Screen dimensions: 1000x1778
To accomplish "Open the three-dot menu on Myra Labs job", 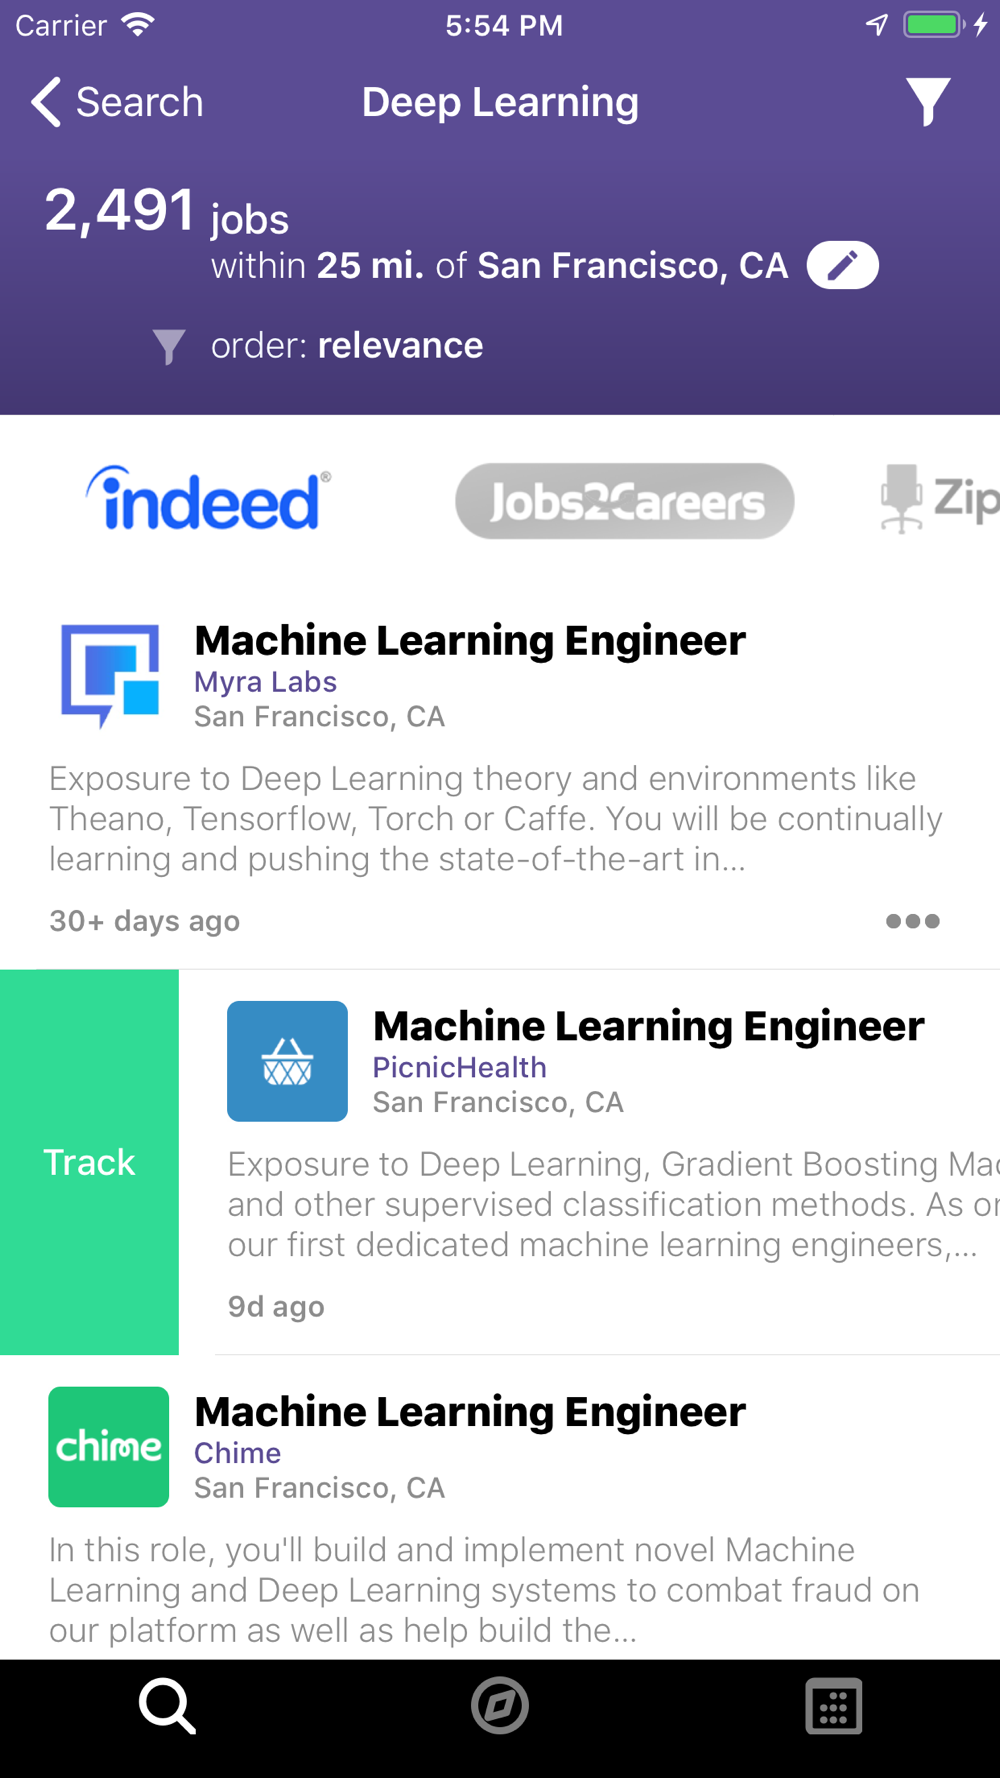I will pyautogui.click(x=913, y=921).
